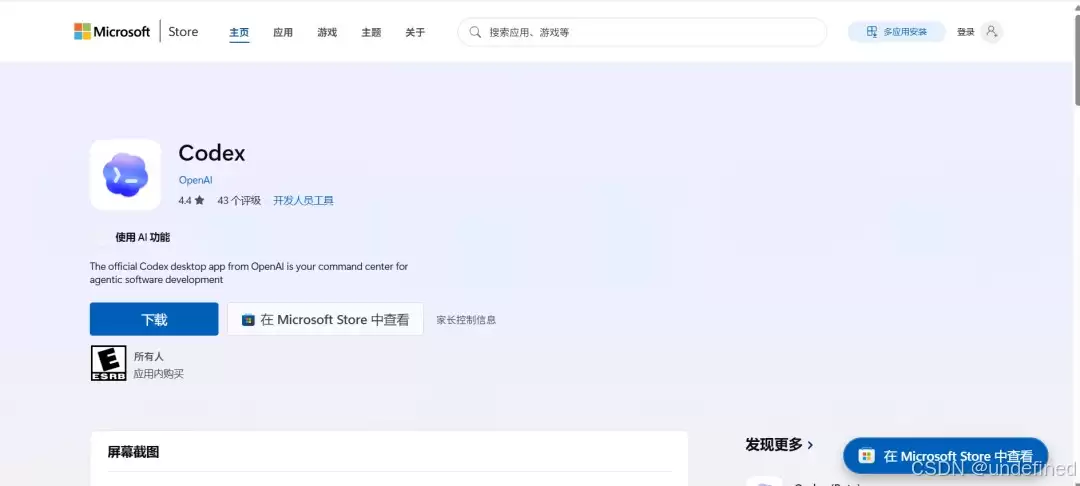Open the 开发人员工具 category link

pyautogui.click(x=304, y=200)
